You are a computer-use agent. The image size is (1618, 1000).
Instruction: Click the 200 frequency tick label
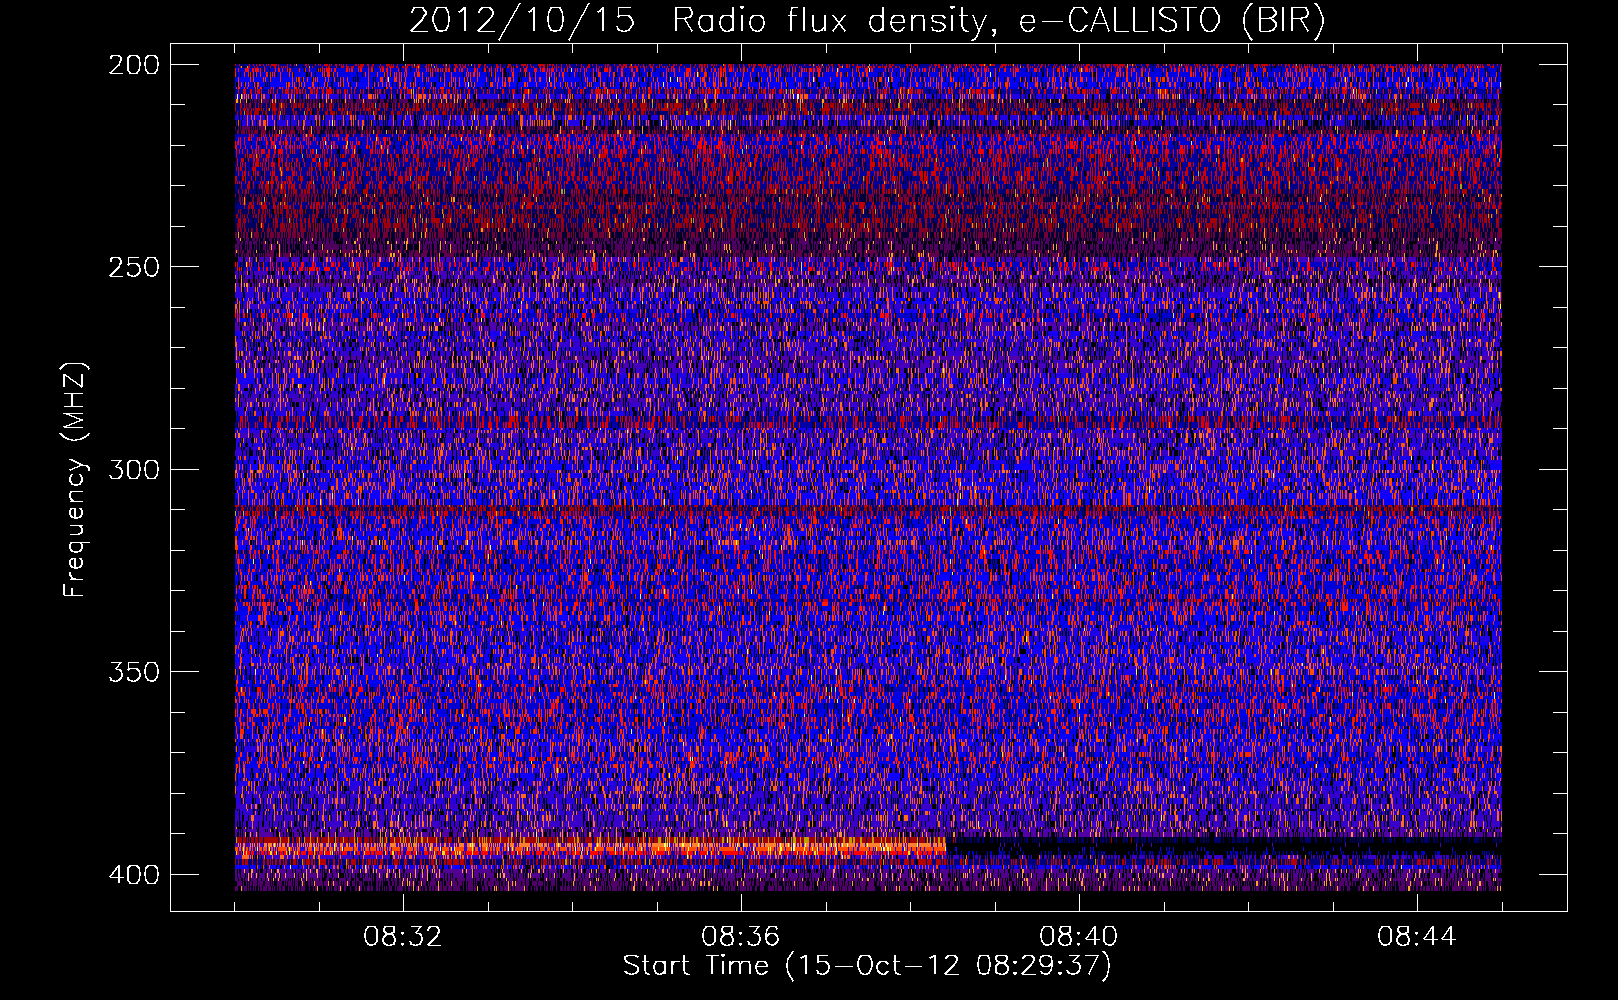(133, 65)
